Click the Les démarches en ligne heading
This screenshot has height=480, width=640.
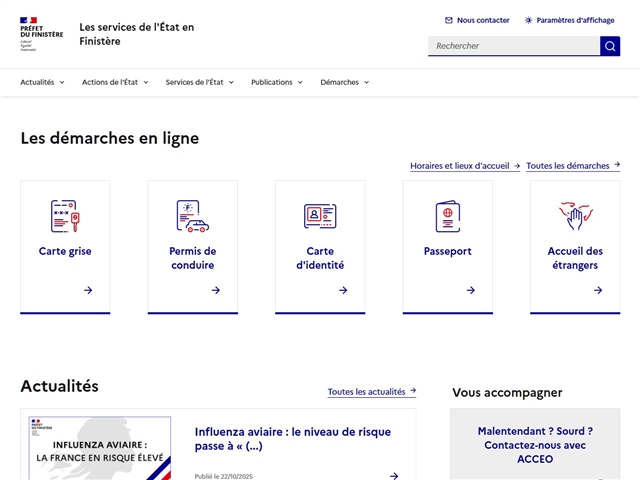[110, 138]
